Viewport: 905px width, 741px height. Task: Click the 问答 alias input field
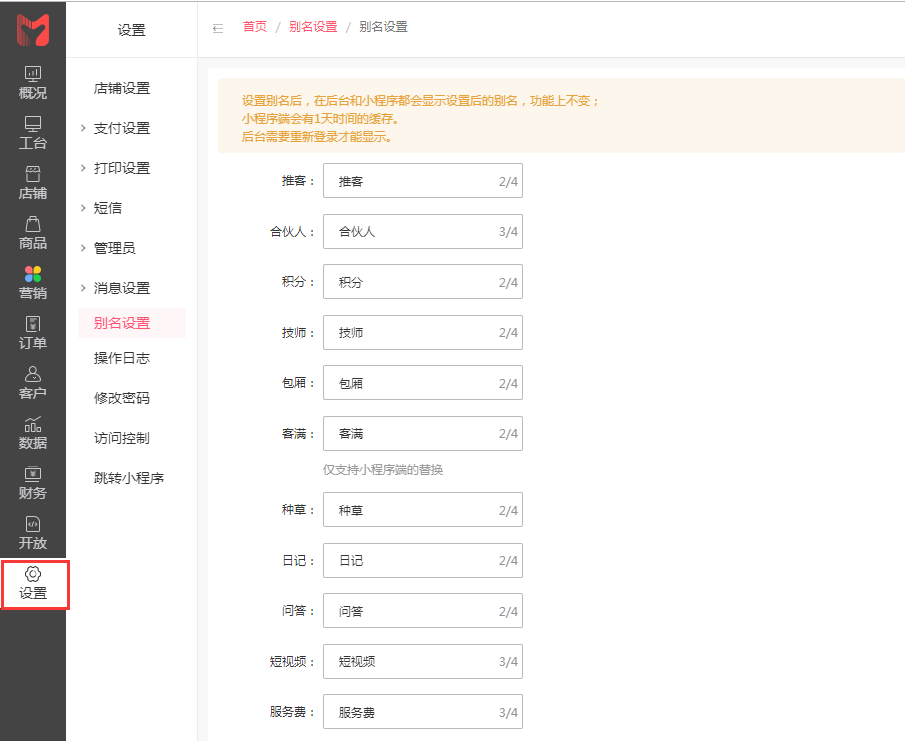tap(422, 611)
